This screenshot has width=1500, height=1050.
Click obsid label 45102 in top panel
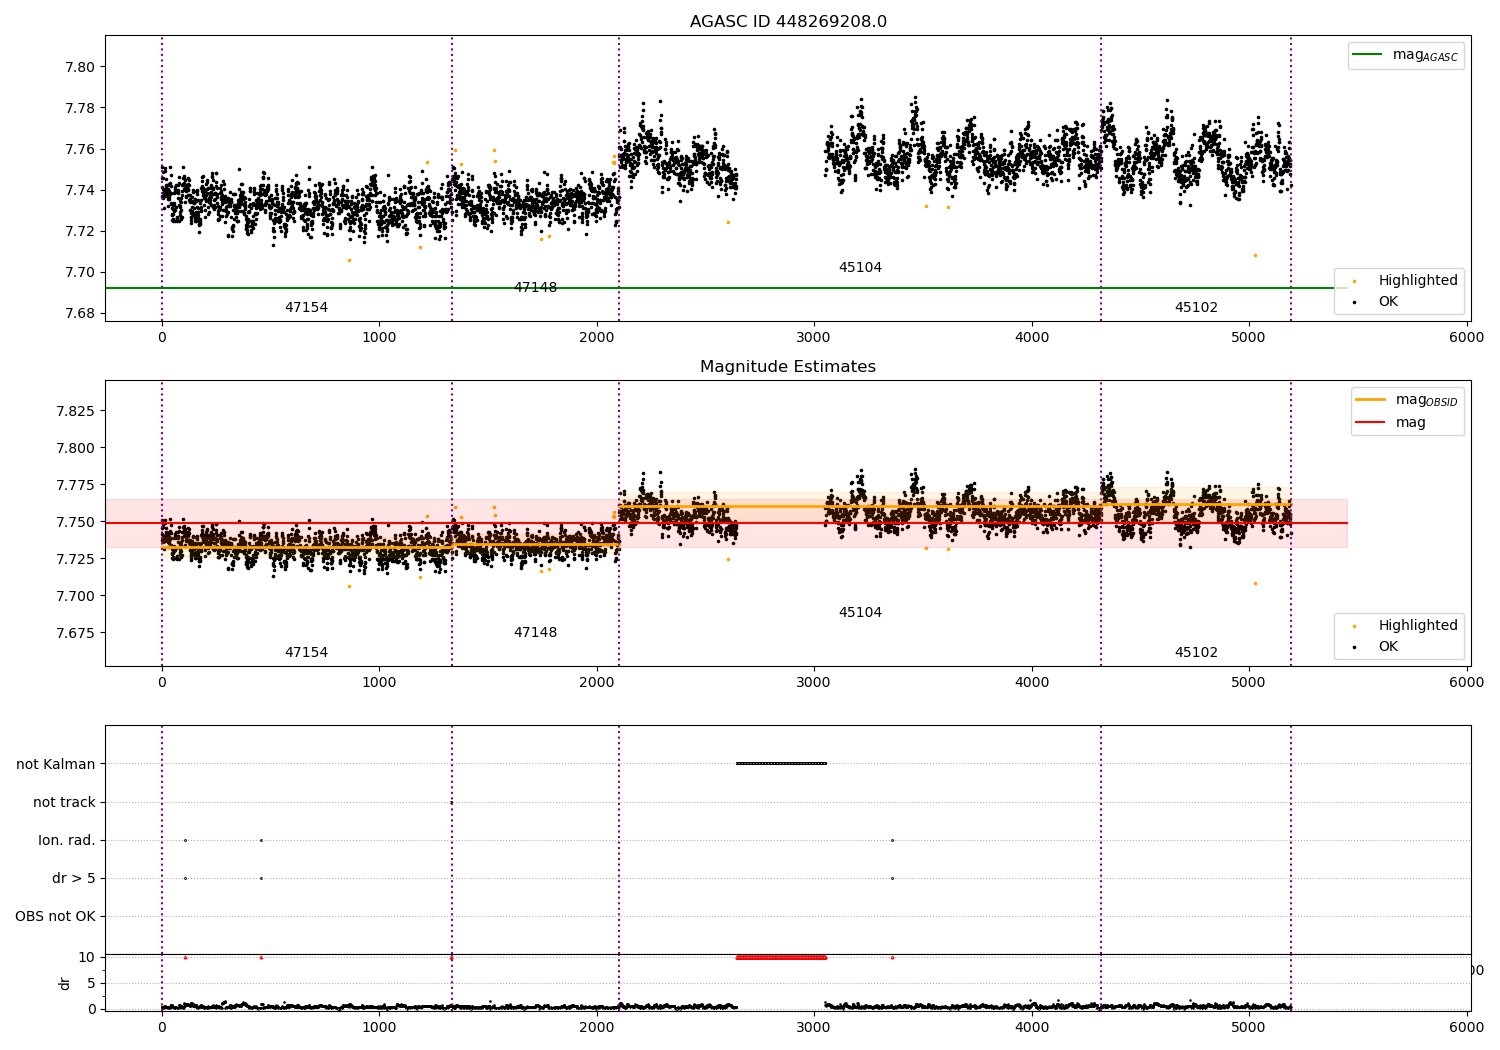coord(1196,307)
